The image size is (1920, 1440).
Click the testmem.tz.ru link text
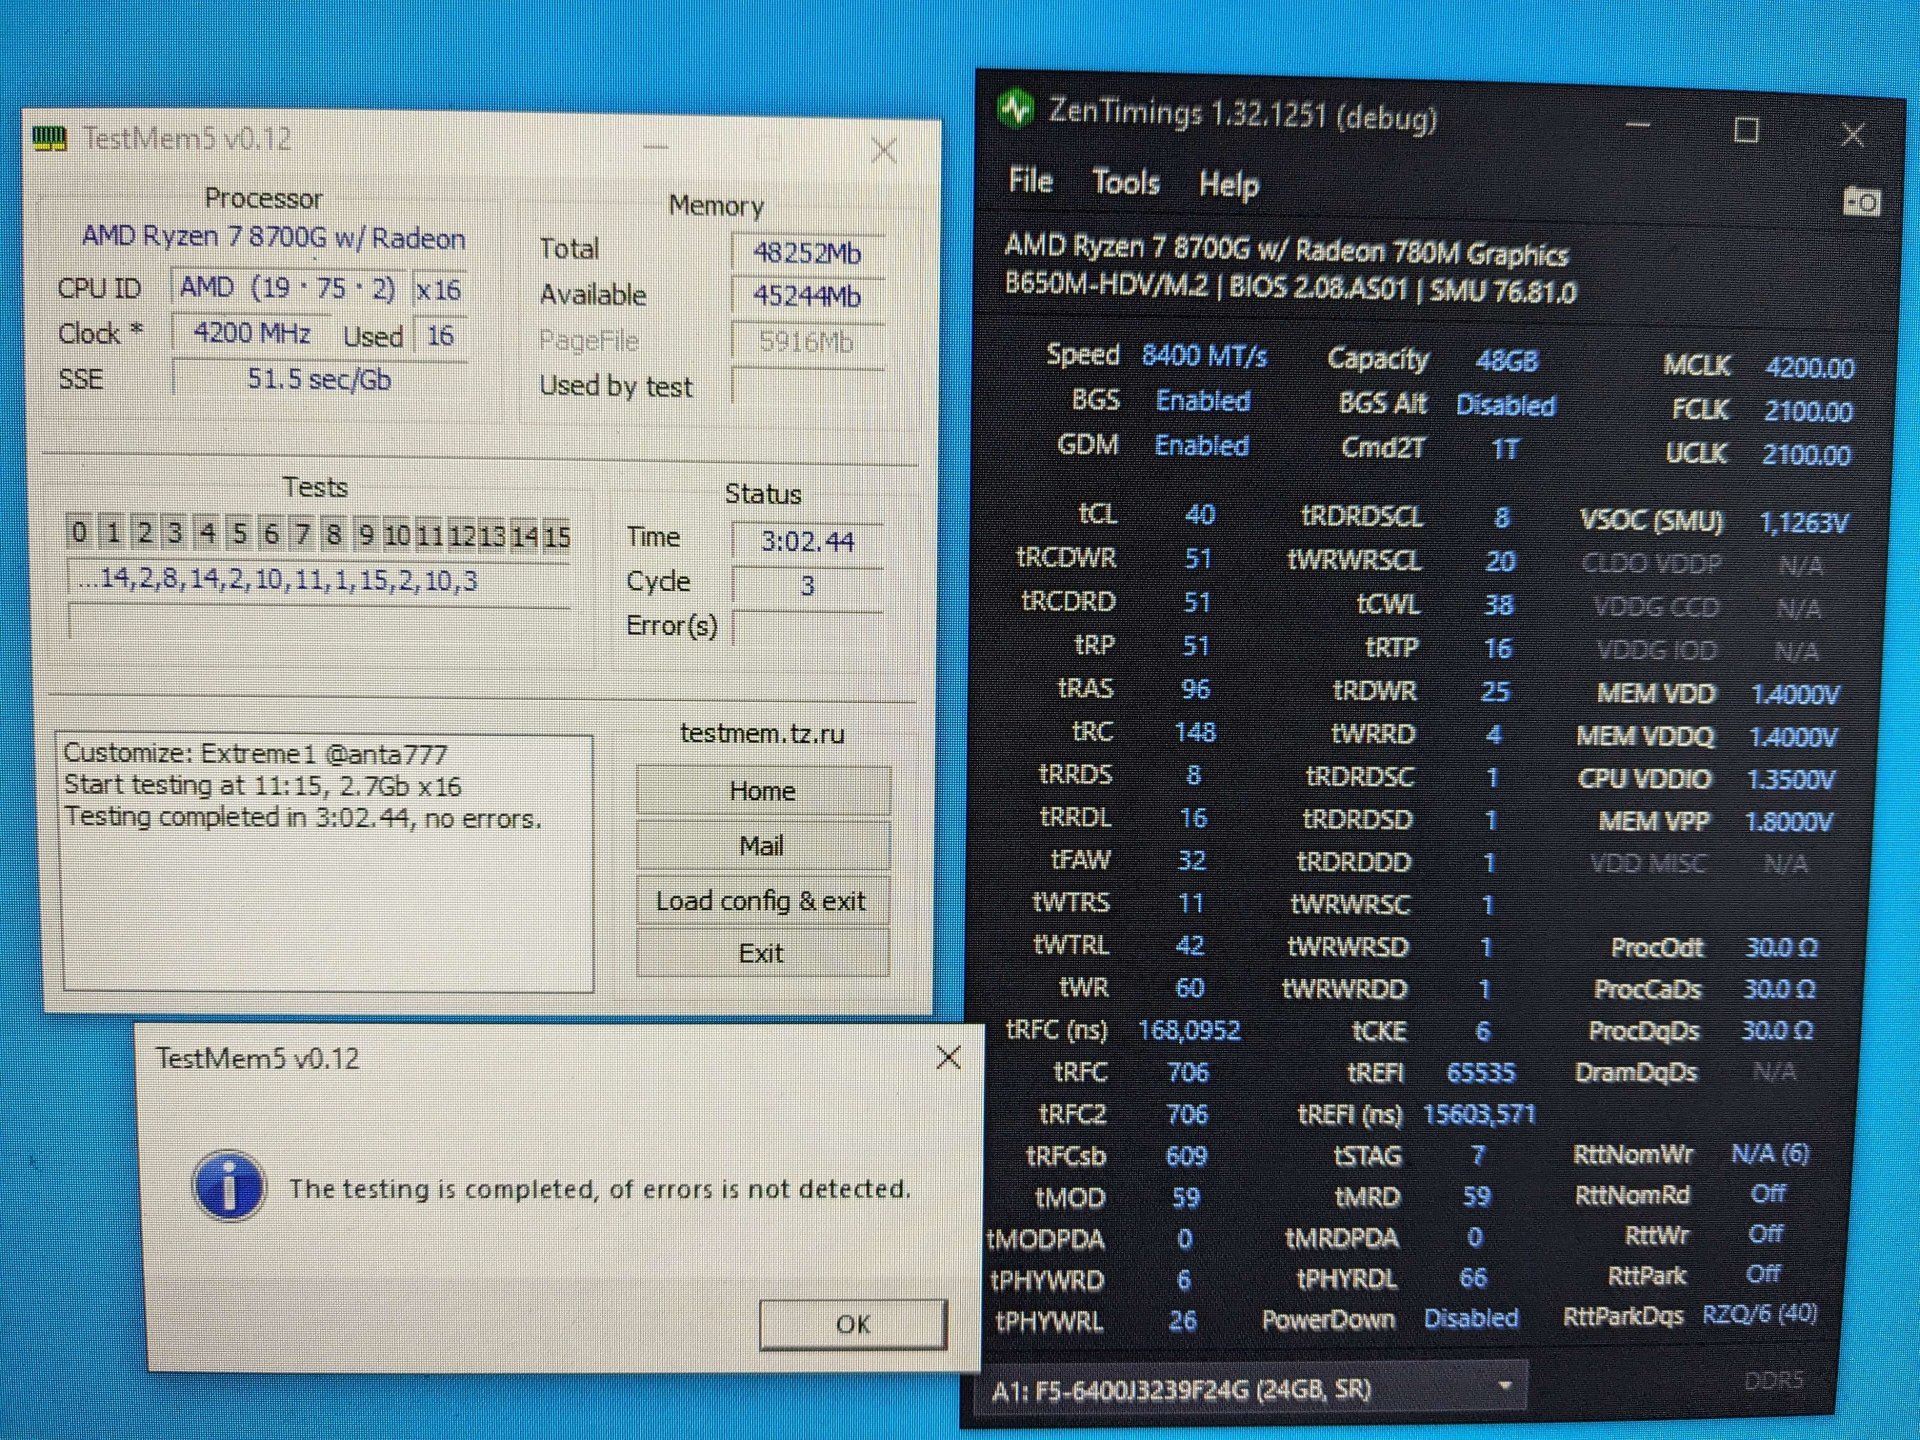[762, 733]
